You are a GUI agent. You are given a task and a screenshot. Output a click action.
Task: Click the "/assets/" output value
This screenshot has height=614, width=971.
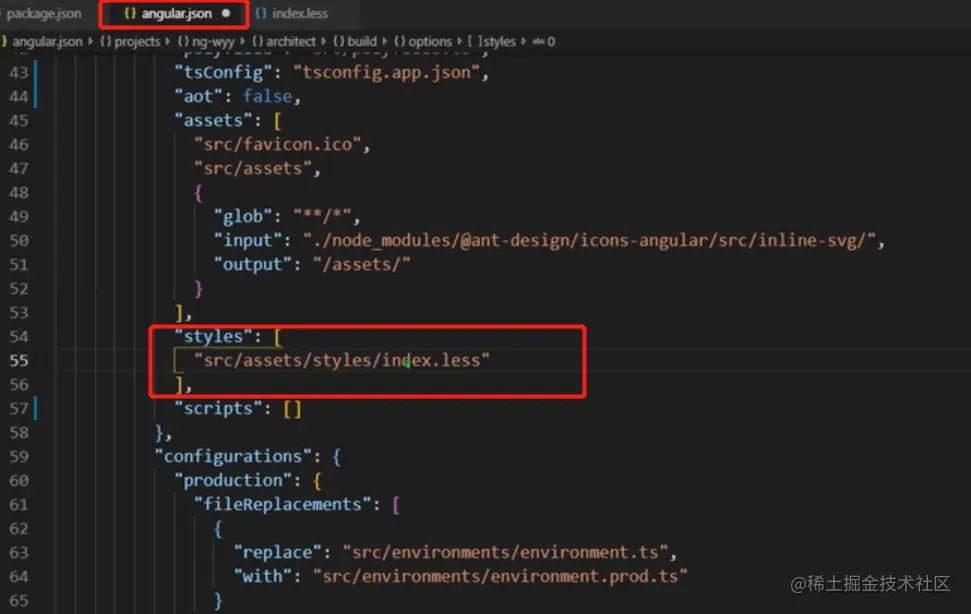[x=362, y=264]
